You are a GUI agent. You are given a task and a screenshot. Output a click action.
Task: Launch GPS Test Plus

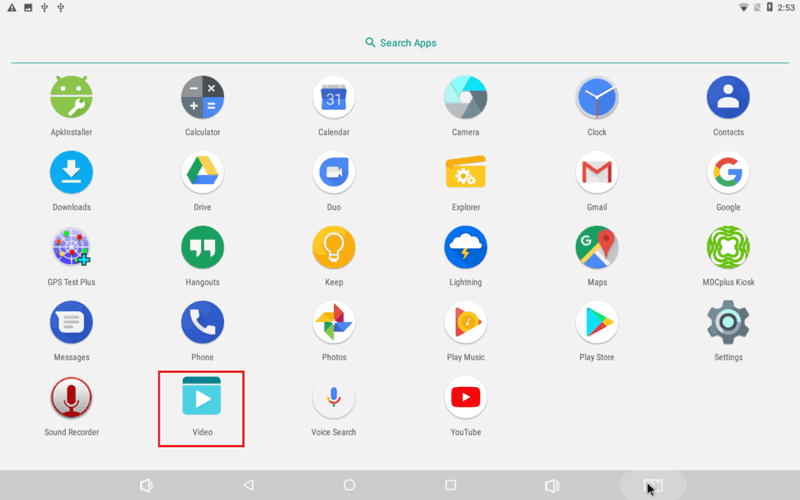coord(71,248)
